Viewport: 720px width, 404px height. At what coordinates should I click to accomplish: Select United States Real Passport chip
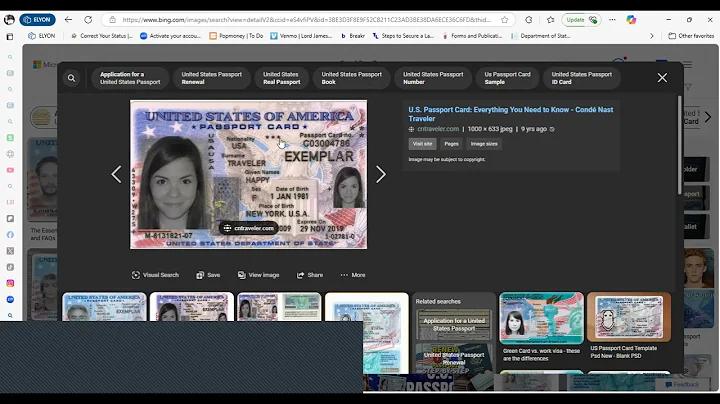281,78
